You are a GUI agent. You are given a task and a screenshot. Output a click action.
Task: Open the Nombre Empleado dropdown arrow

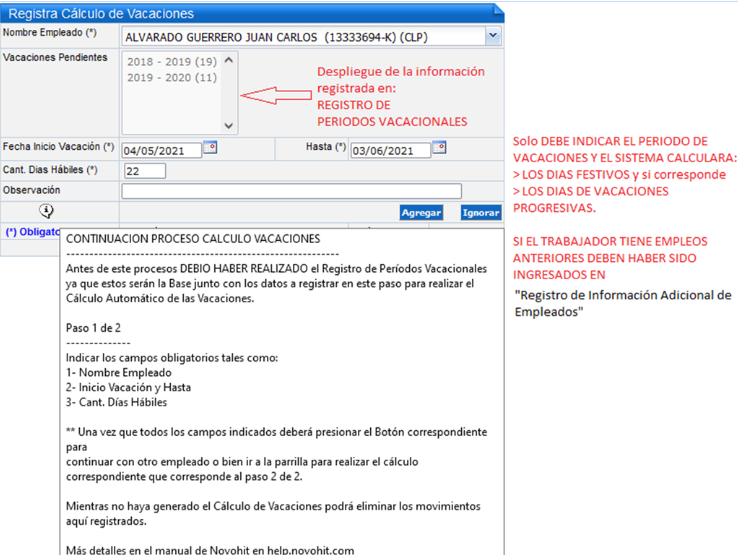(x=493, y=36)
